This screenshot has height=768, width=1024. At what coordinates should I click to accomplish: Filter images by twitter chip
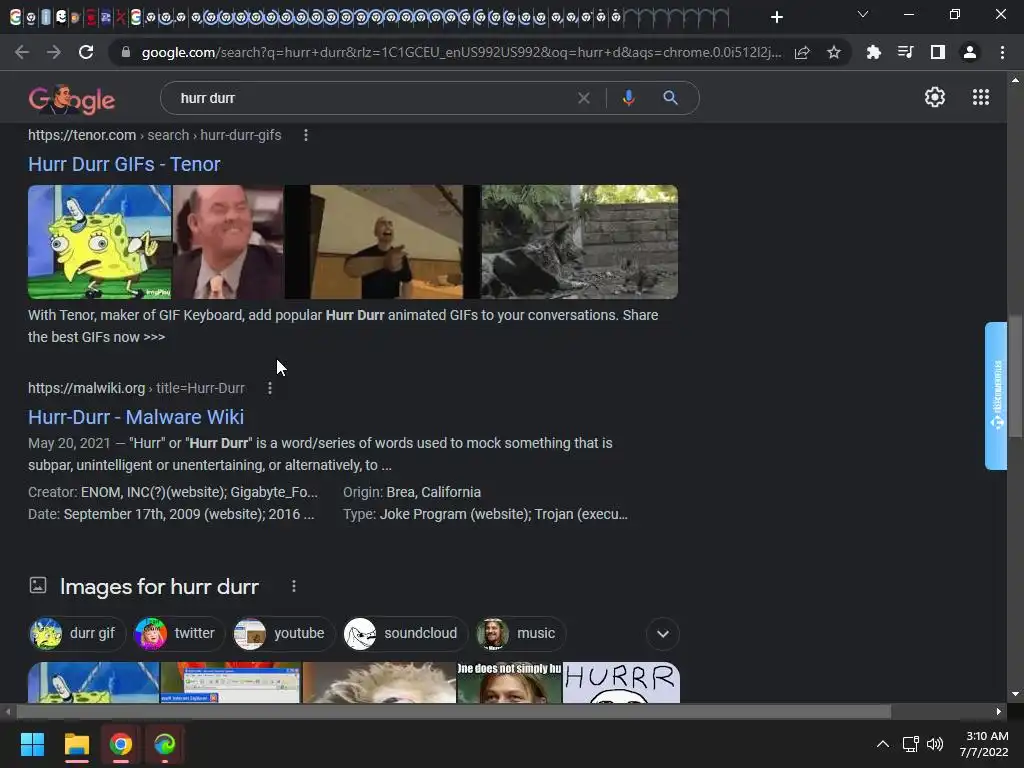pyautogui.click(x=178, y=633)
